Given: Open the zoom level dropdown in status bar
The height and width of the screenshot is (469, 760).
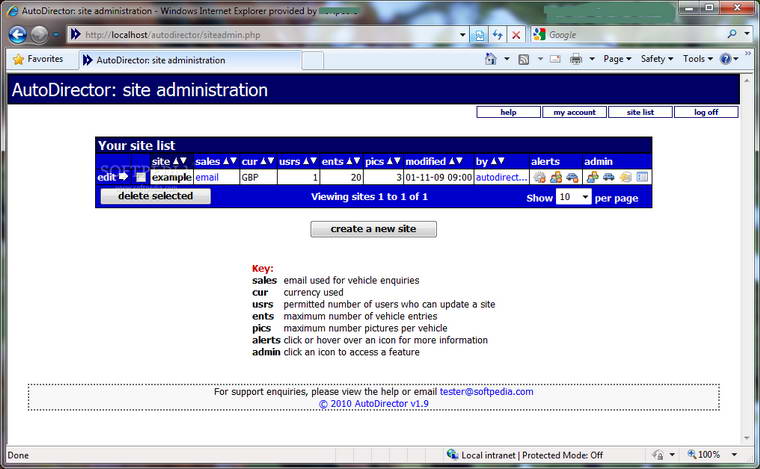Looking at the screenshot, I should [x=734, y=454].
